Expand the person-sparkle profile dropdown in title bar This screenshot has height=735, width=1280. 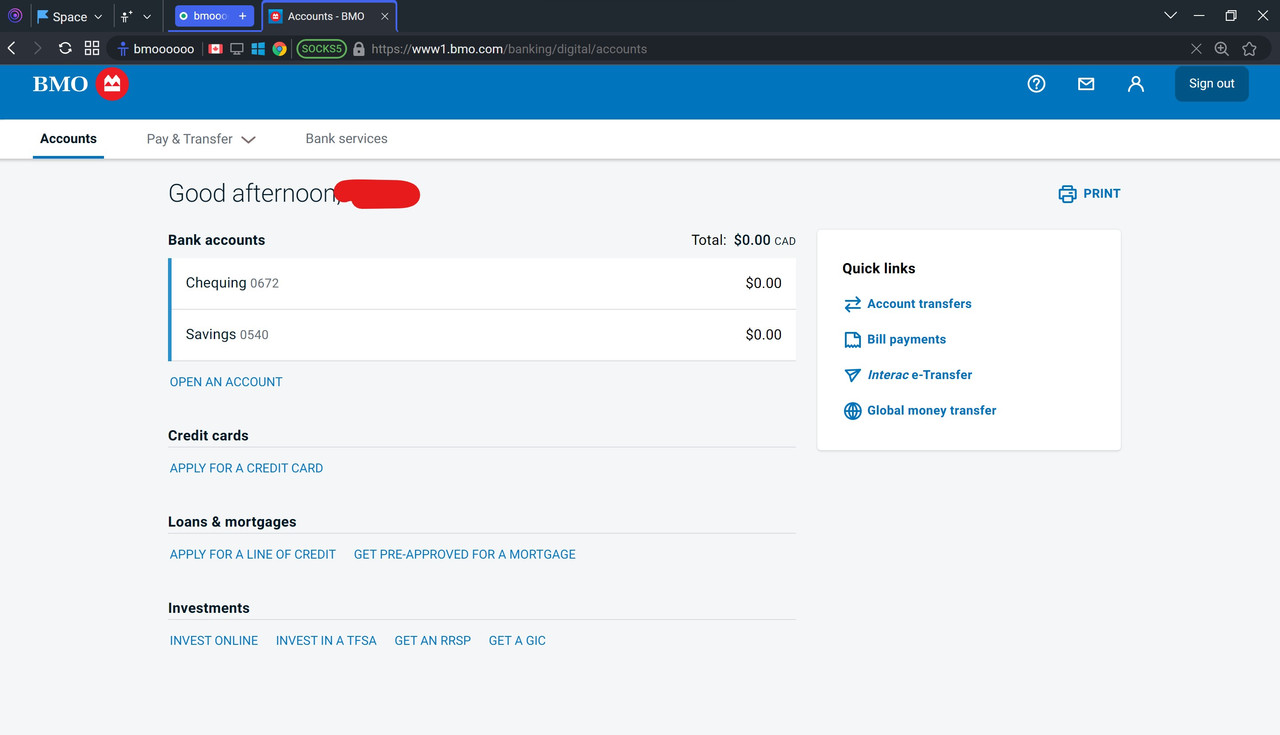tap(136, 16)
